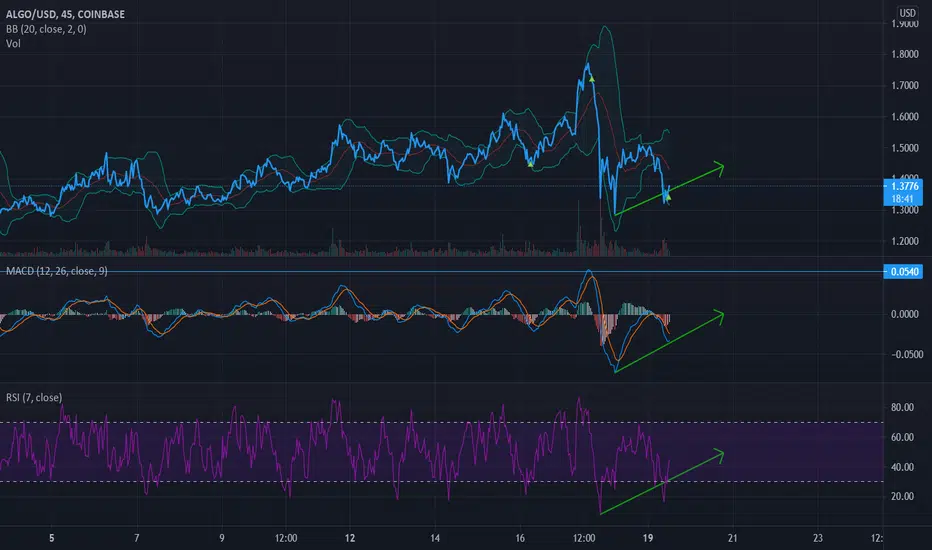Click date label 14 on the time axis
Viewport: 932px width, 550px height.
coord(435,538)
